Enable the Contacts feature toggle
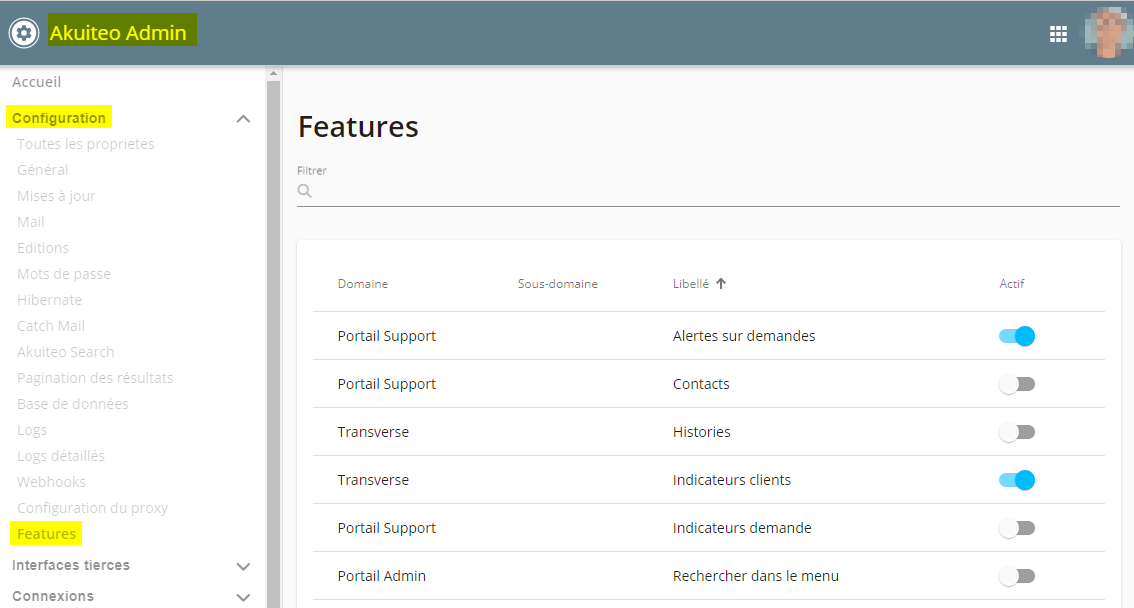1134x608 pixels. click(1017, 384)
